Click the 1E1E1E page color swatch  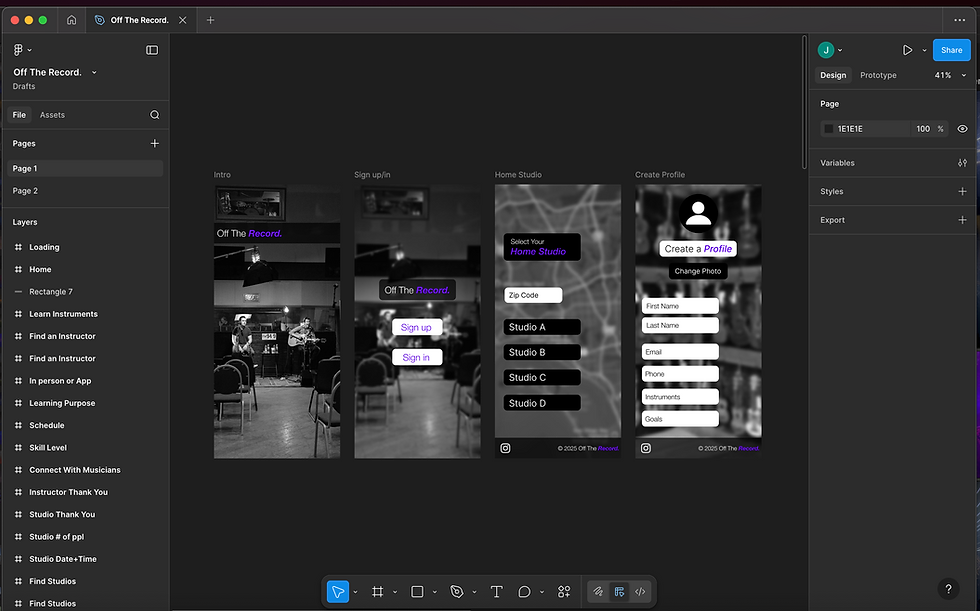pyautogui.click(x=827, y=128)
